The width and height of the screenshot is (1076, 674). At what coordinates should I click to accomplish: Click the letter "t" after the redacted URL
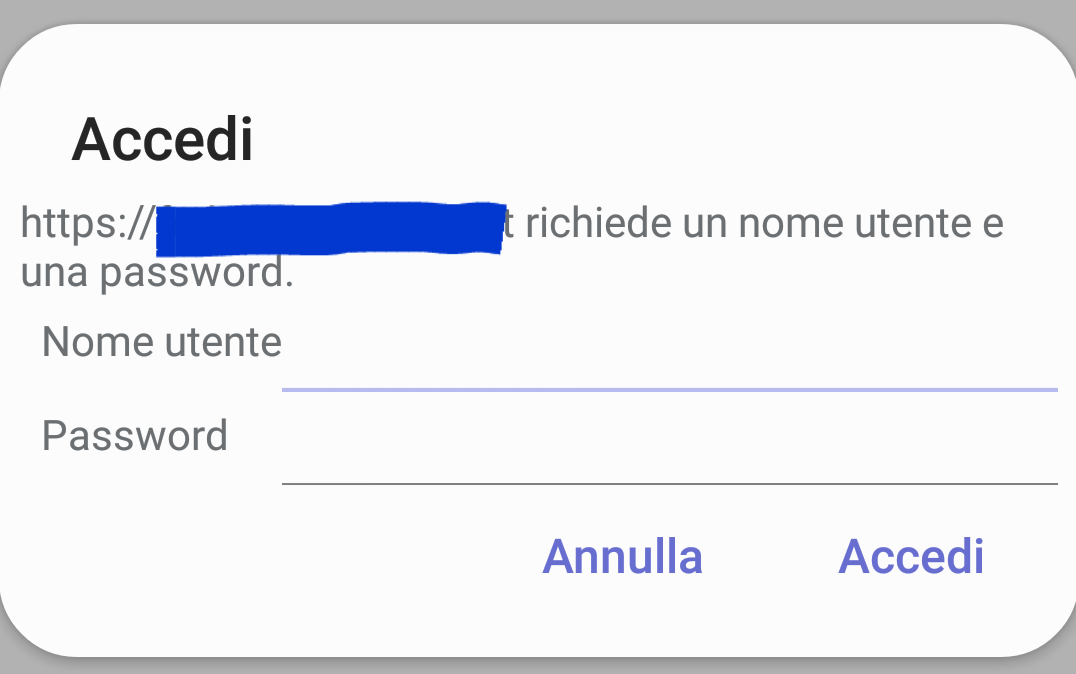click(509, 224)
